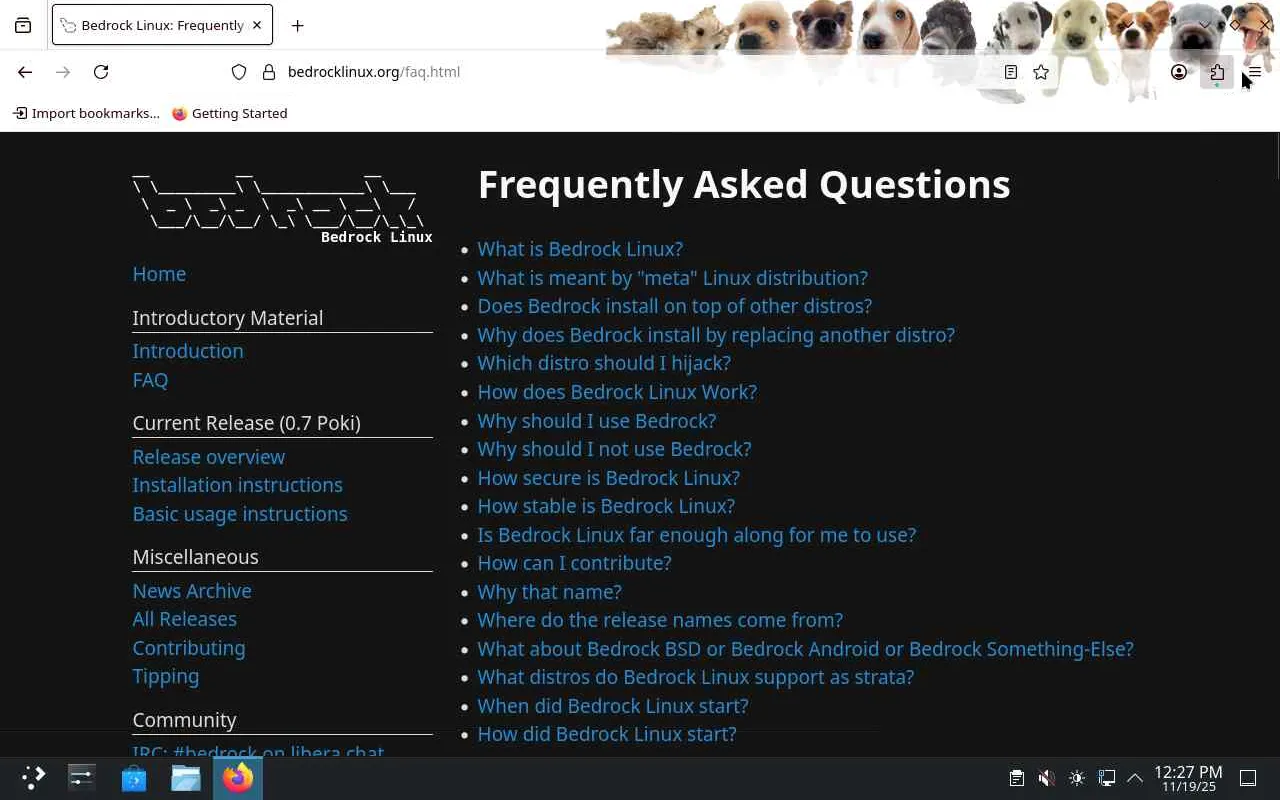Jump to 'Why that name?' question
1280x800 pixels.
pyautogui.click(x=549, y=592)
